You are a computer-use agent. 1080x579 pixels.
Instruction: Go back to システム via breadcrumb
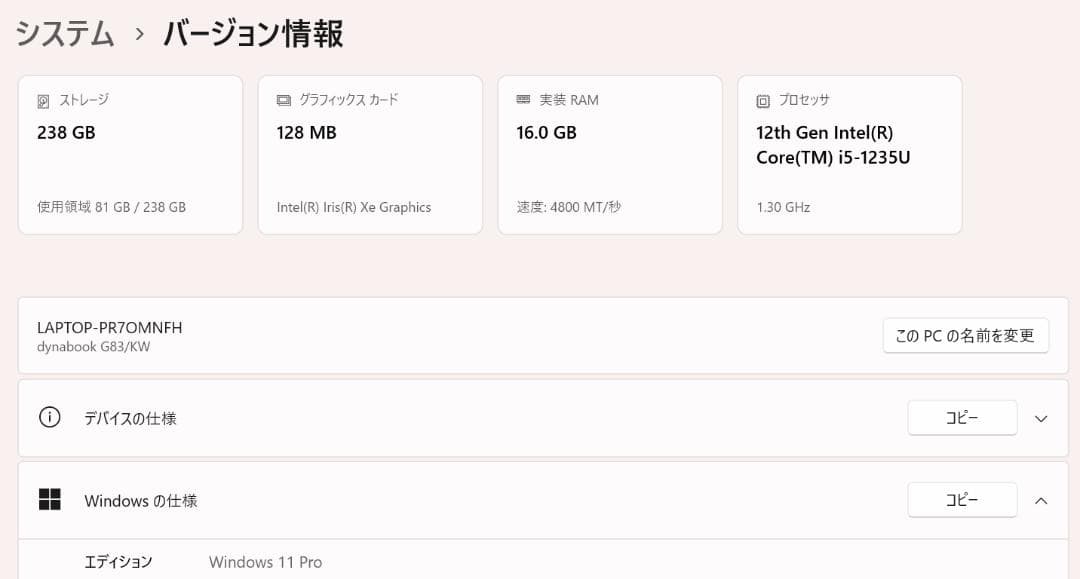(x=65, y=34)
